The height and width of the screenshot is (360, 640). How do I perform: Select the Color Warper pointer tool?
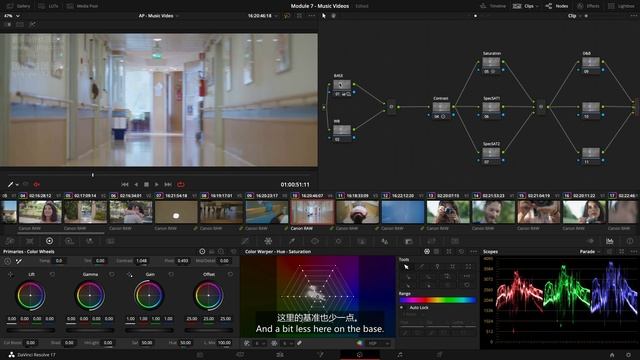click(x=406, y=267)
